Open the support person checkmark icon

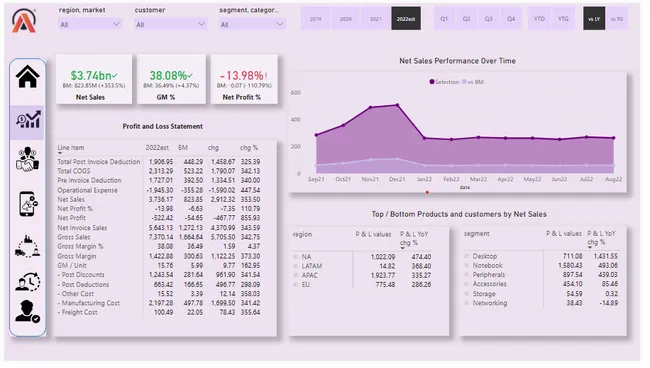pos(28,311)
